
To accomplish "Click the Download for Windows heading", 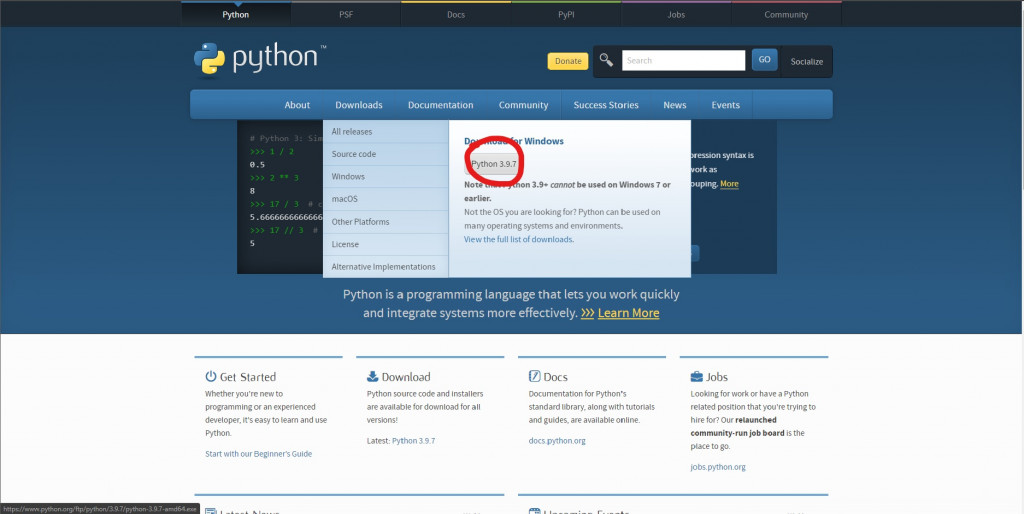I will pyautogui.click(x=514, y=141).
